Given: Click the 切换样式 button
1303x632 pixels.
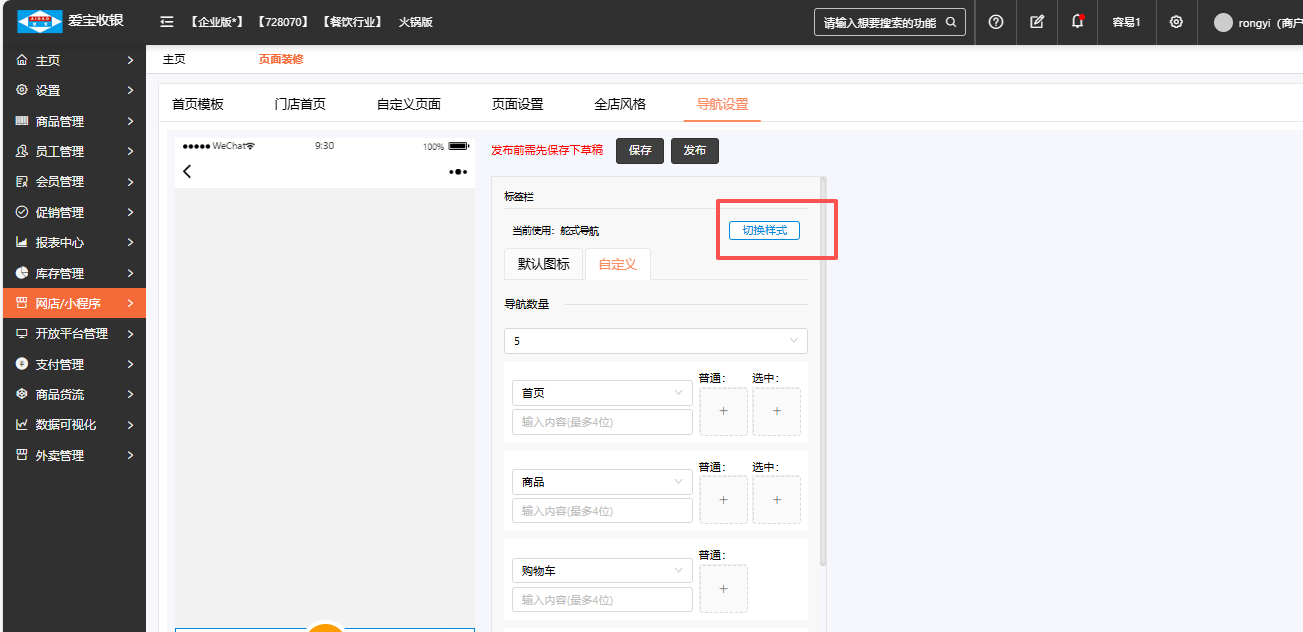Looking at the screenshot, I should [764, 230].
